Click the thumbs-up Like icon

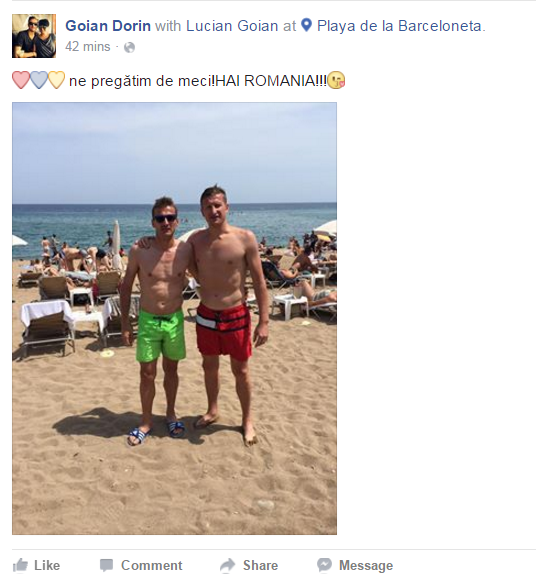coord(20,565)
